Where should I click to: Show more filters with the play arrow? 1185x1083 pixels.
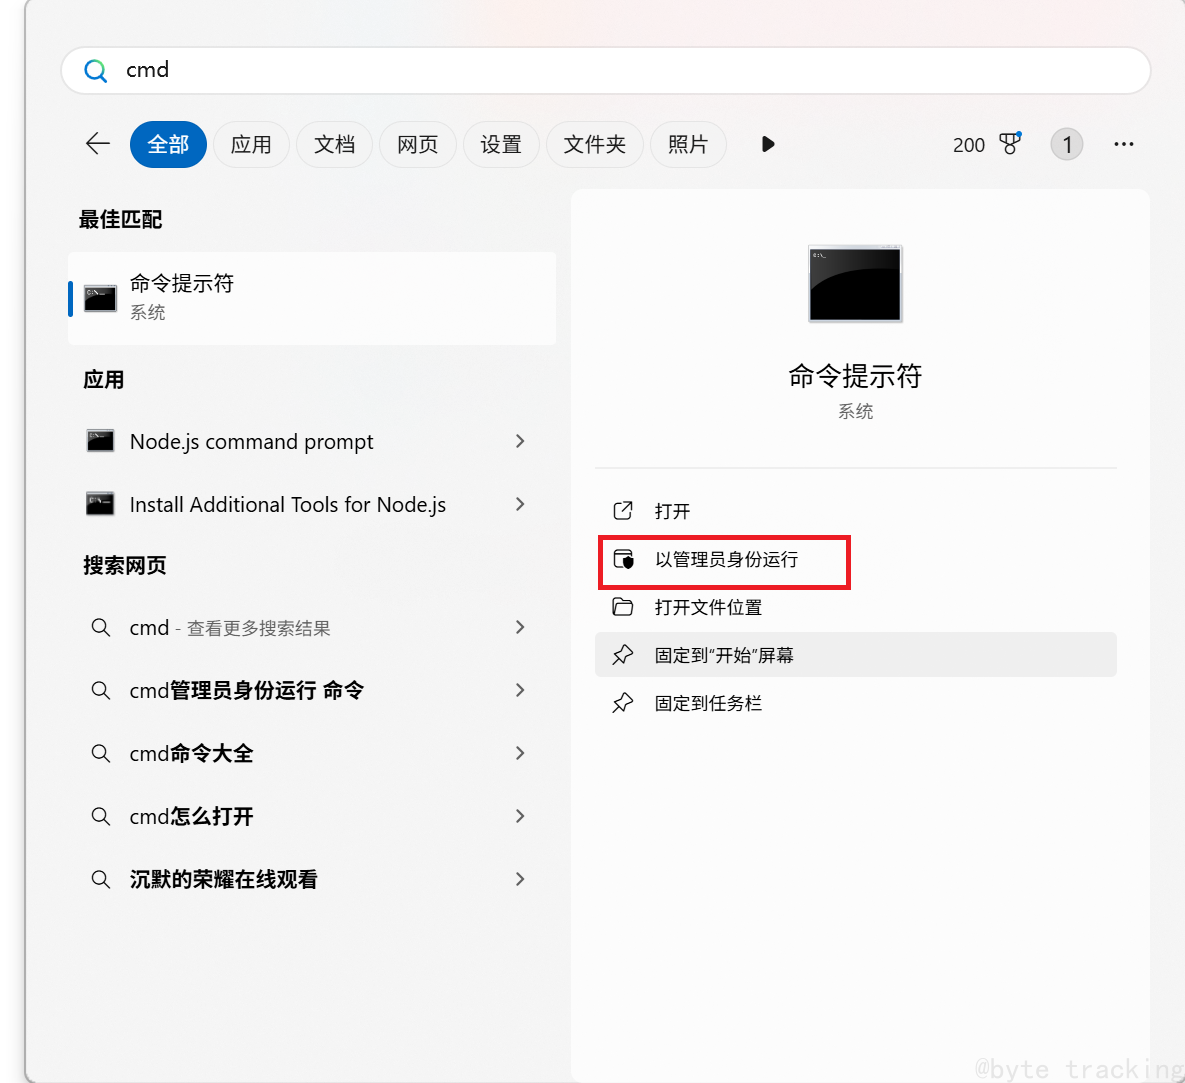tap(768, 144)
